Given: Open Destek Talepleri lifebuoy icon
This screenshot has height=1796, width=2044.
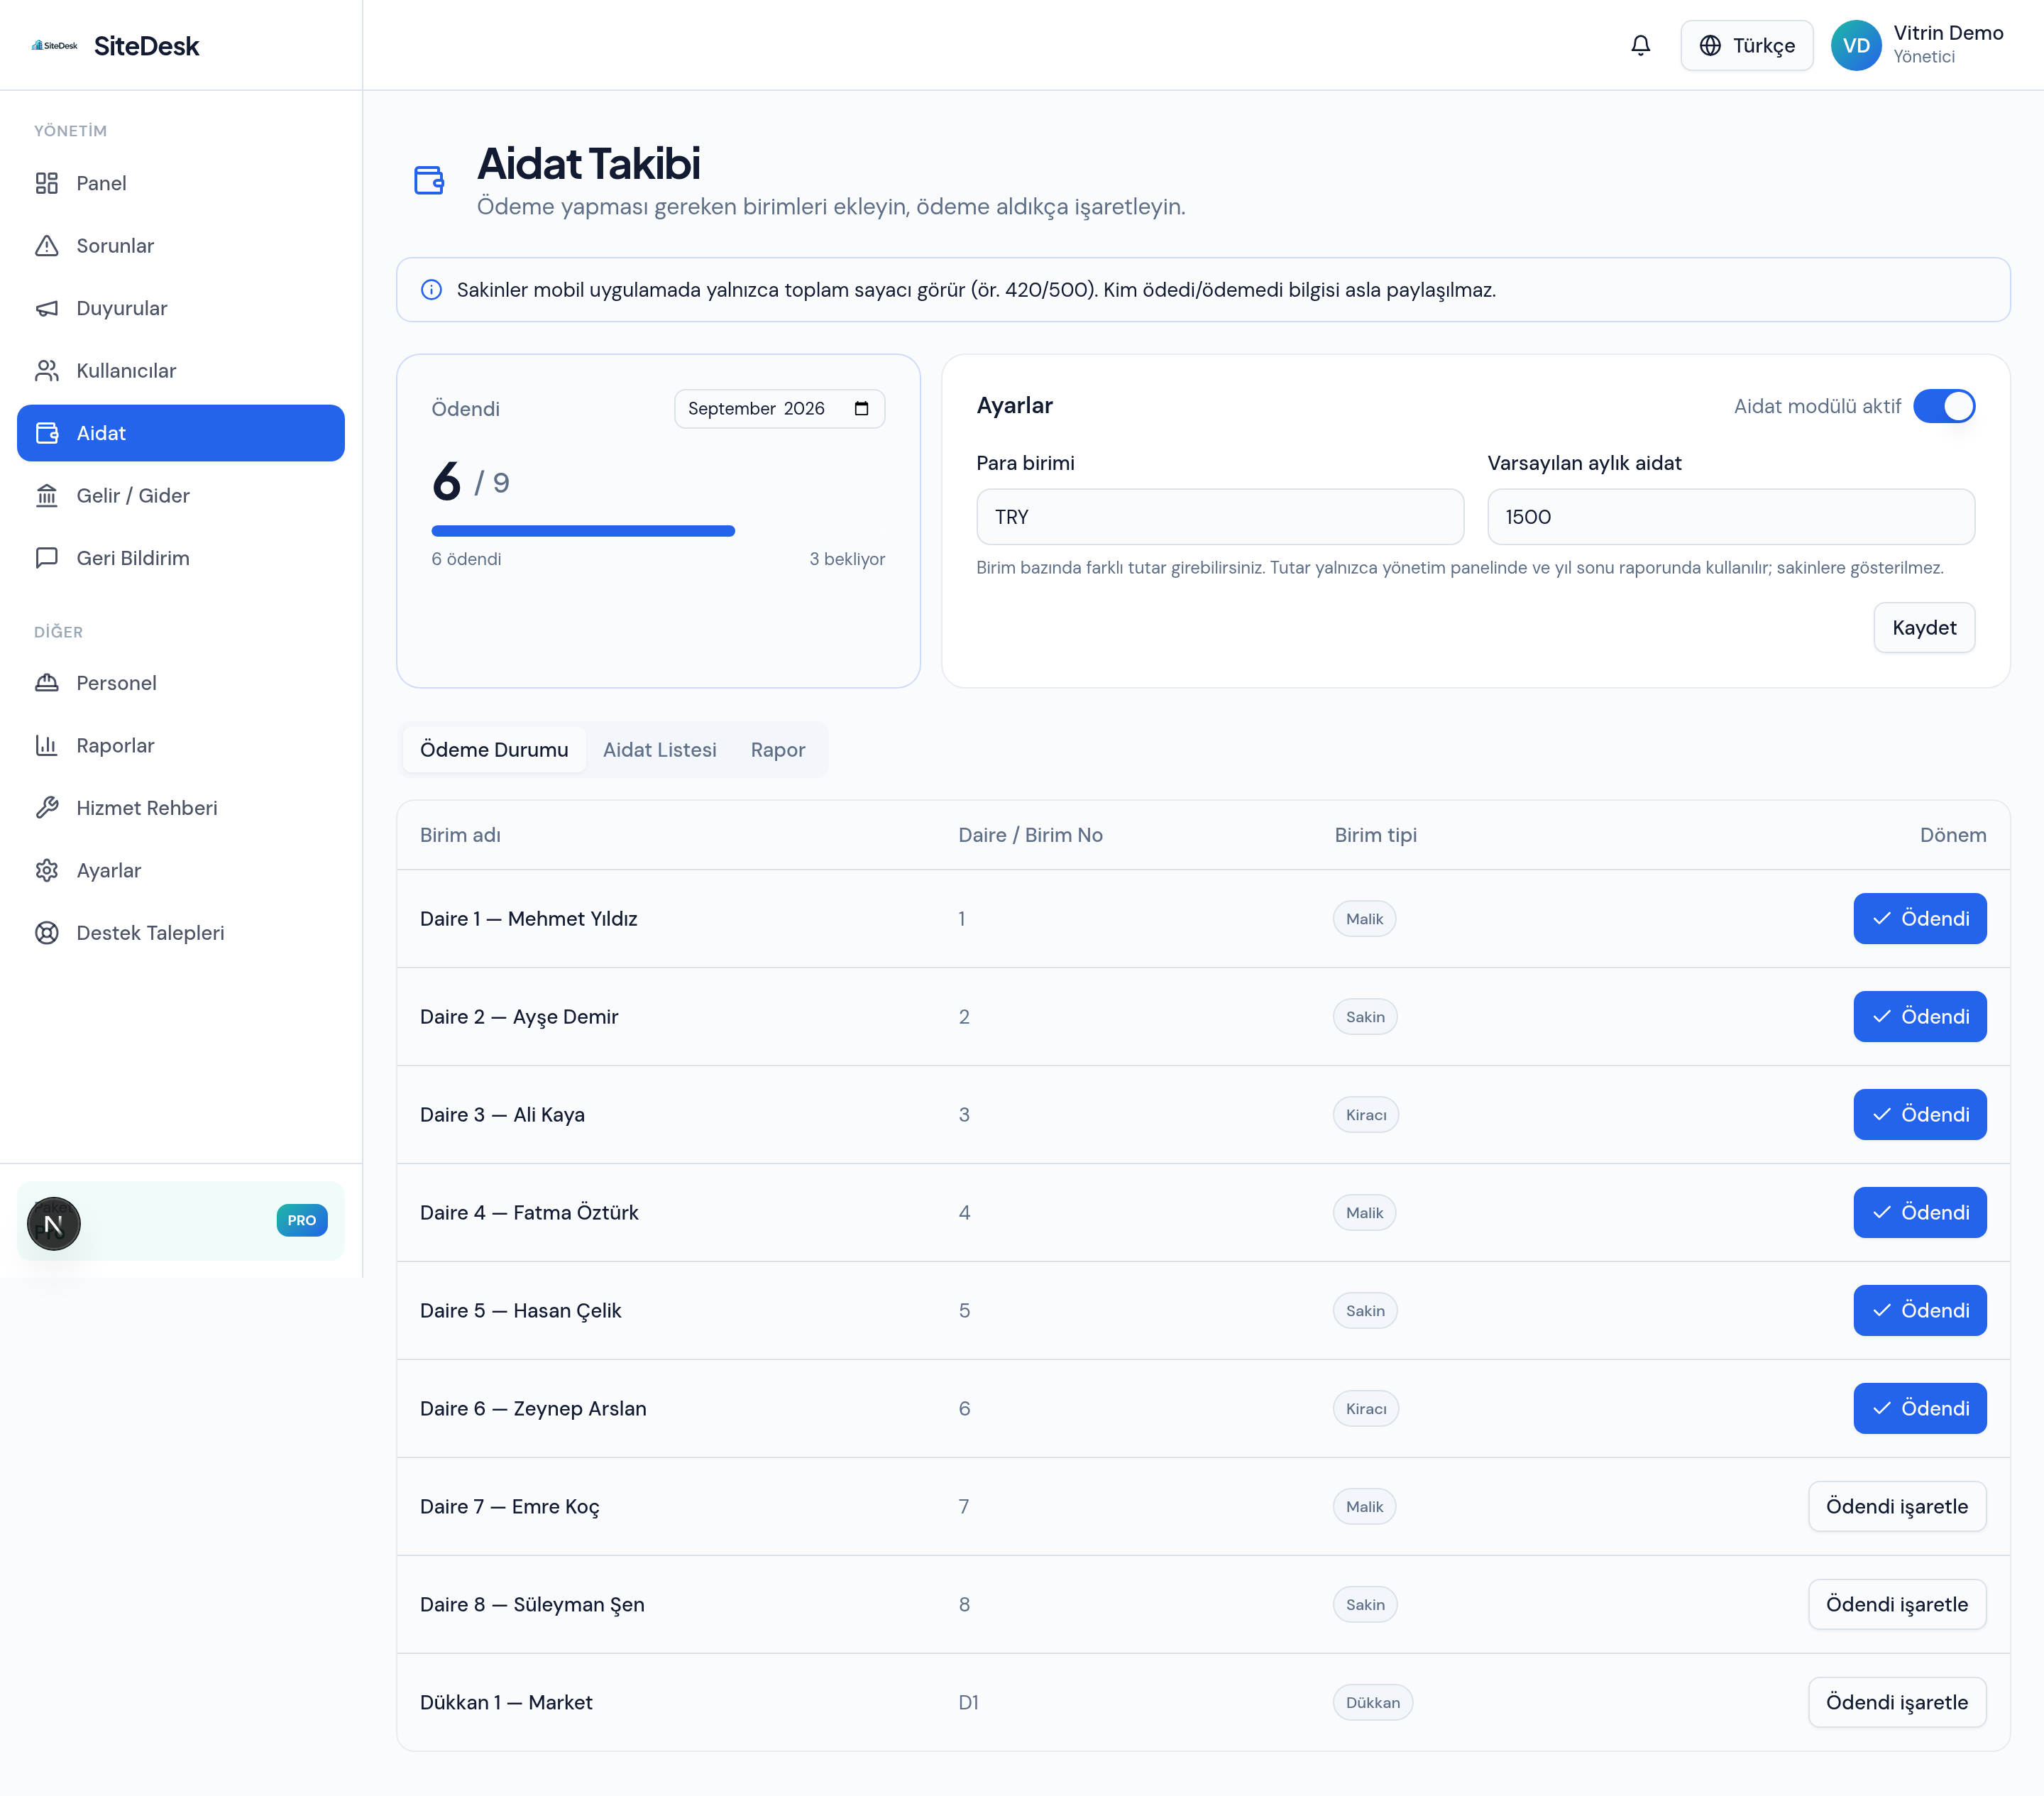Looking at the screenshot, I should click(x=47, y=933).
